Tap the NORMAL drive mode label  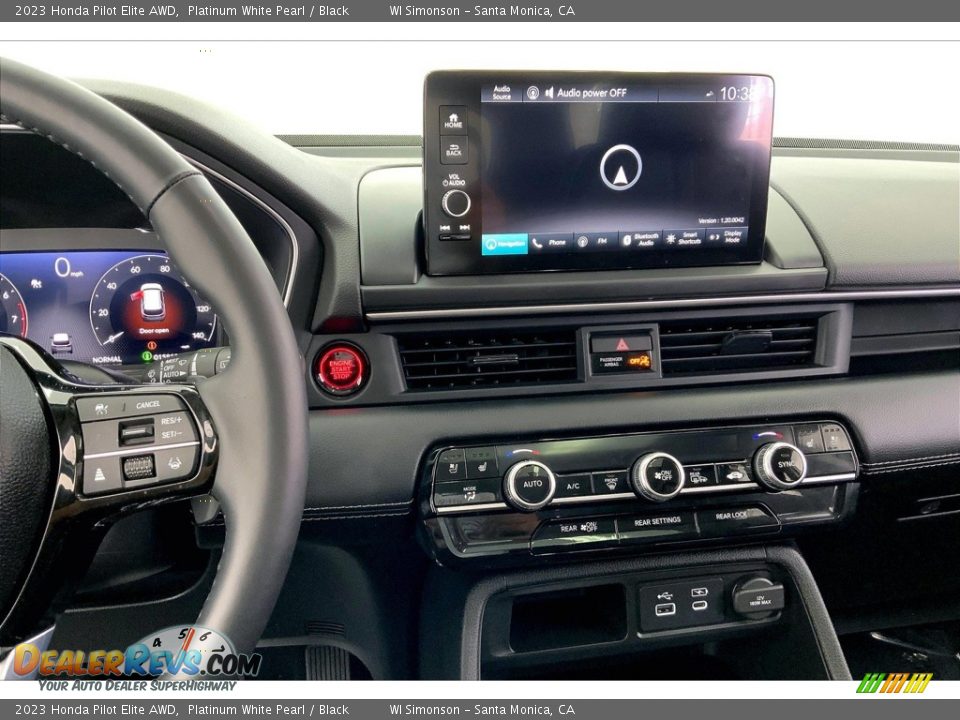(107, 359)
